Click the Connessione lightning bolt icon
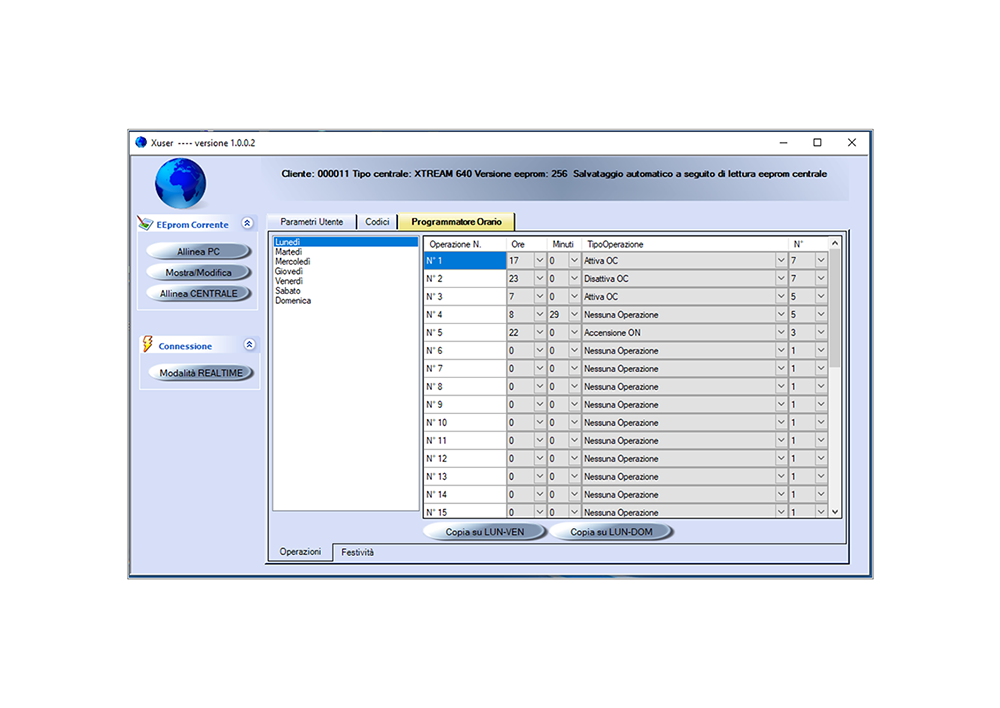1000x708 pixels. (x=148, y=345)
